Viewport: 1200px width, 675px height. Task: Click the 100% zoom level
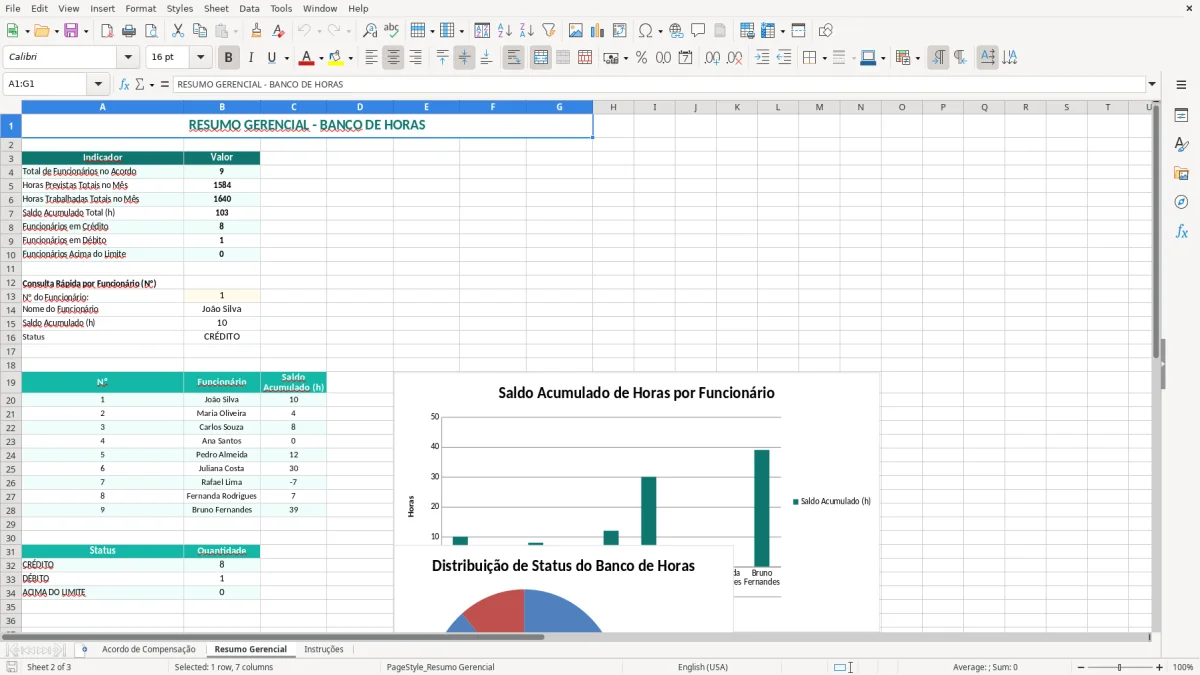[1183, 667]
